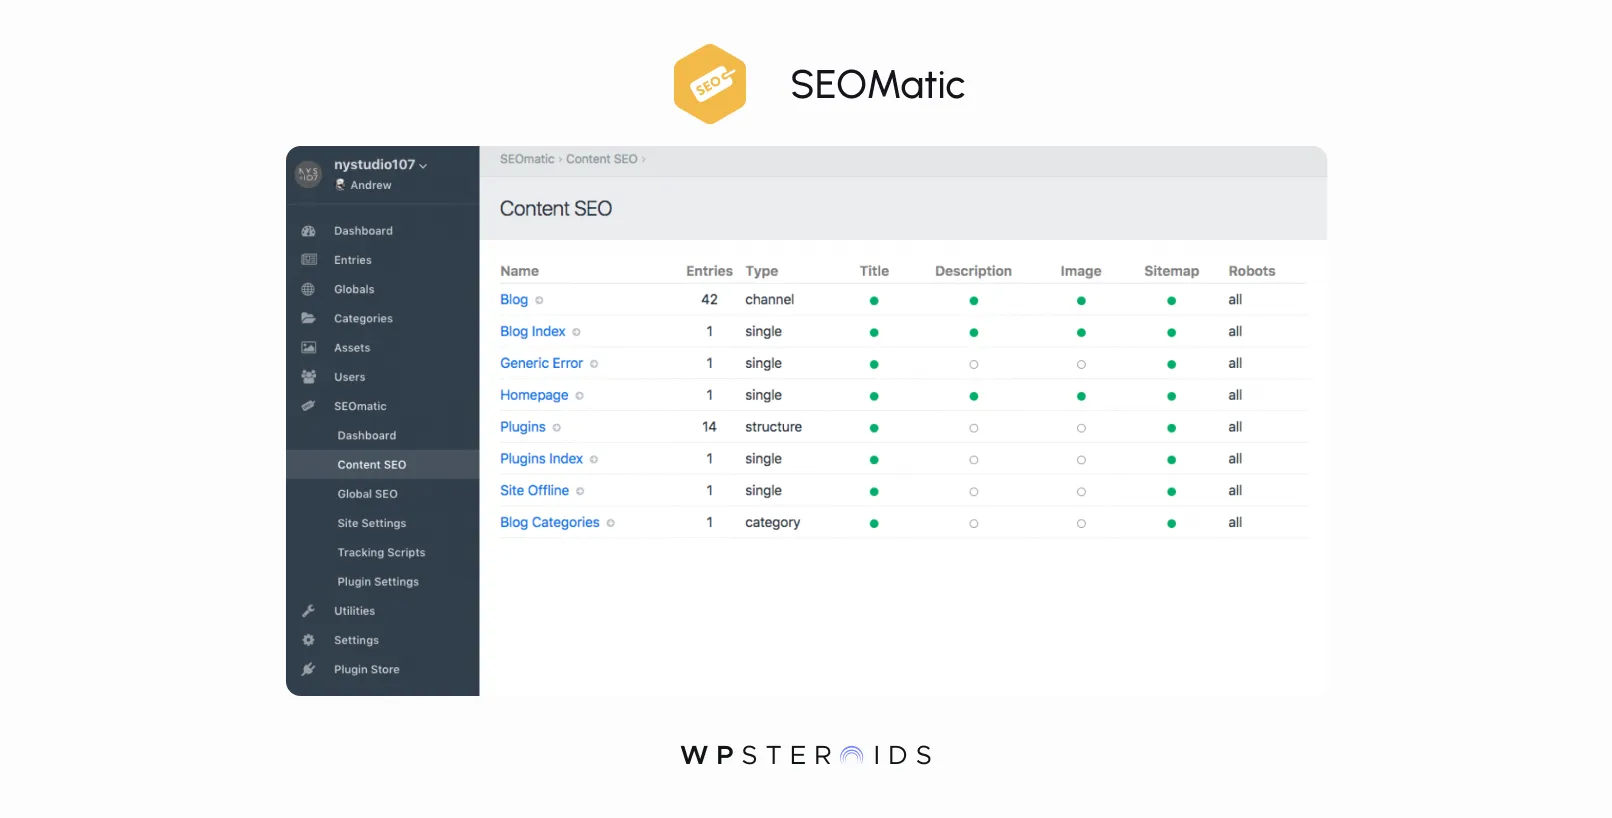Click the status icon next to Blog Index
This screenshot has width=1612, height=818.
pyautogui.click(x=576, y=332)
